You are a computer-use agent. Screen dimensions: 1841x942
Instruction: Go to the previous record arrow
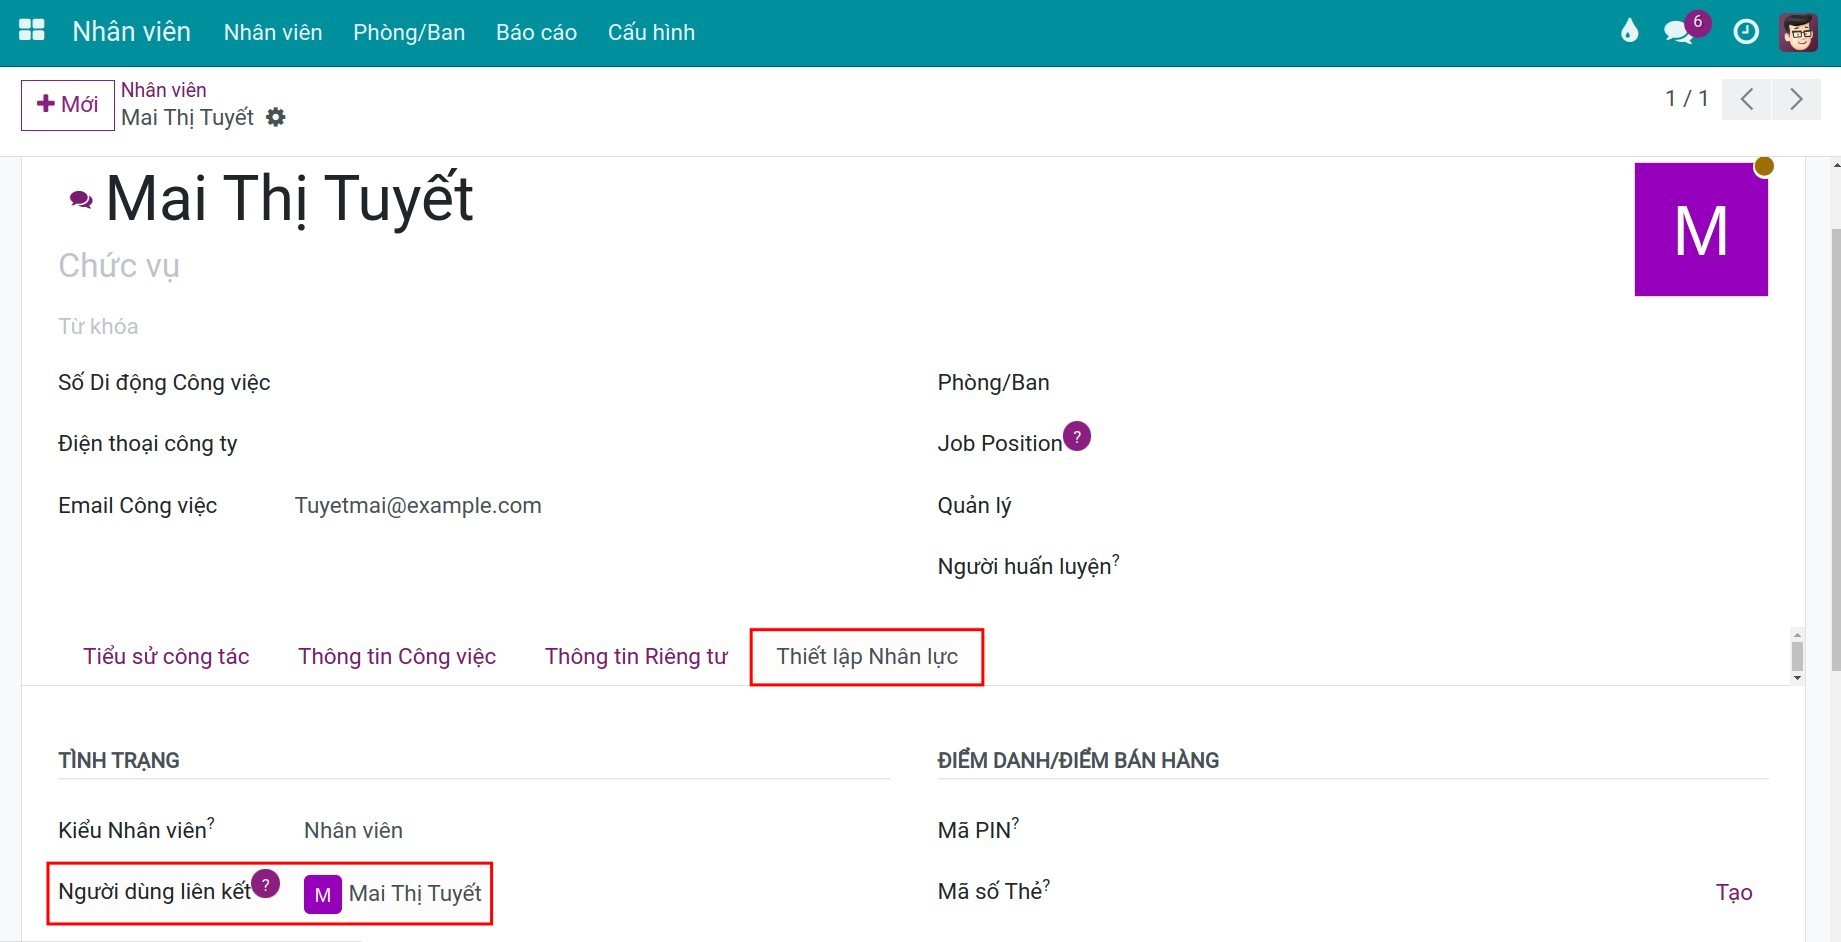click(x=1747, y=99)
